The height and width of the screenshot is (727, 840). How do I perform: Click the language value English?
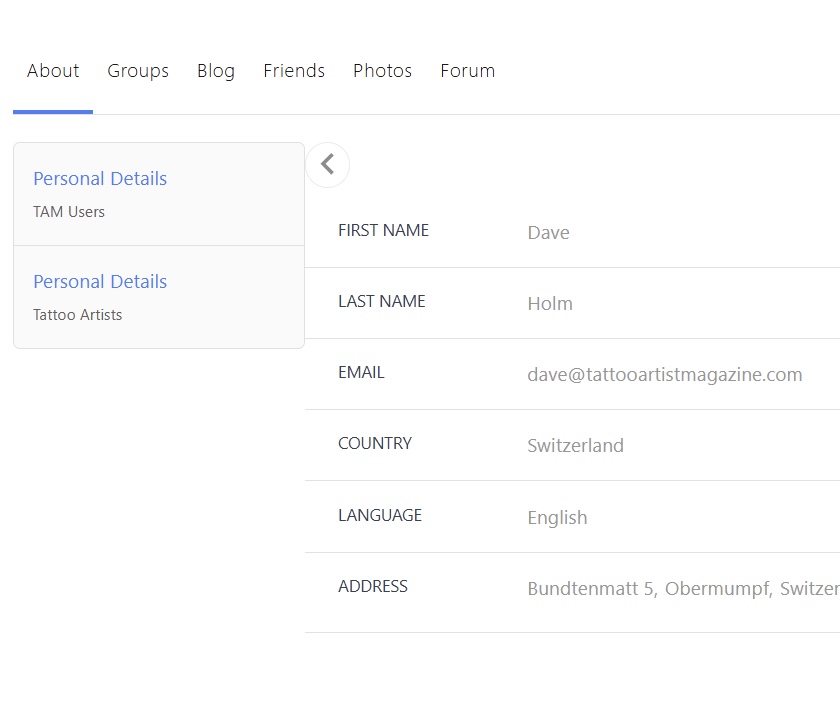pyautogui.click(x=557, y=518)
